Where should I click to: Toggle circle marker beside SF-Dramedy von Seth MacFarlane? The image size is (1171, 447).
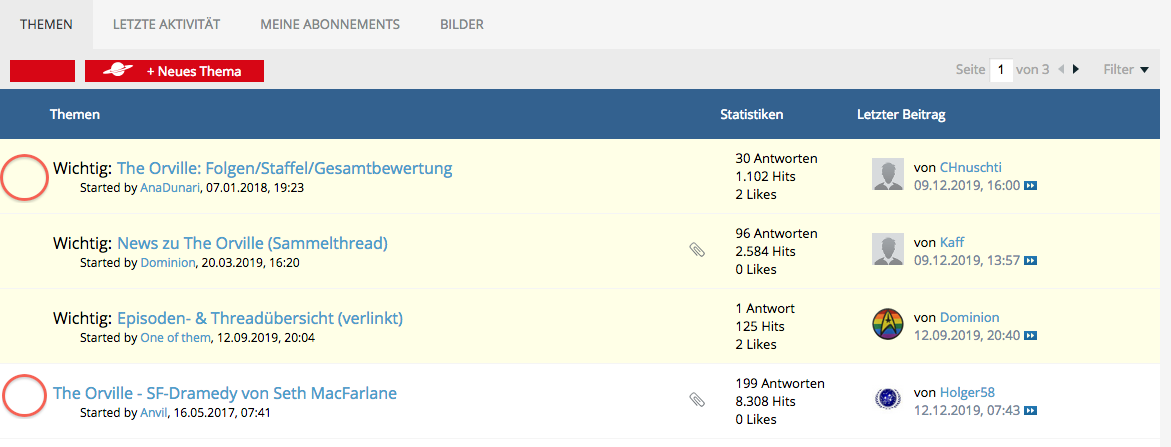[x=24, y=394]
